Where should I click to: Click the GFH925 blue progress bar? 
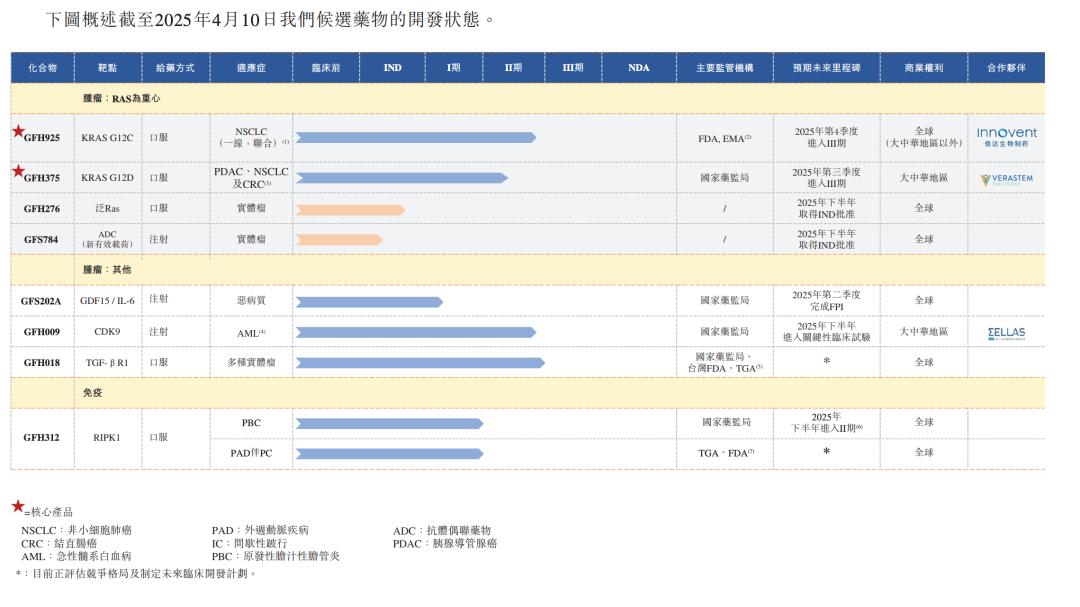[x=416, y=138]
